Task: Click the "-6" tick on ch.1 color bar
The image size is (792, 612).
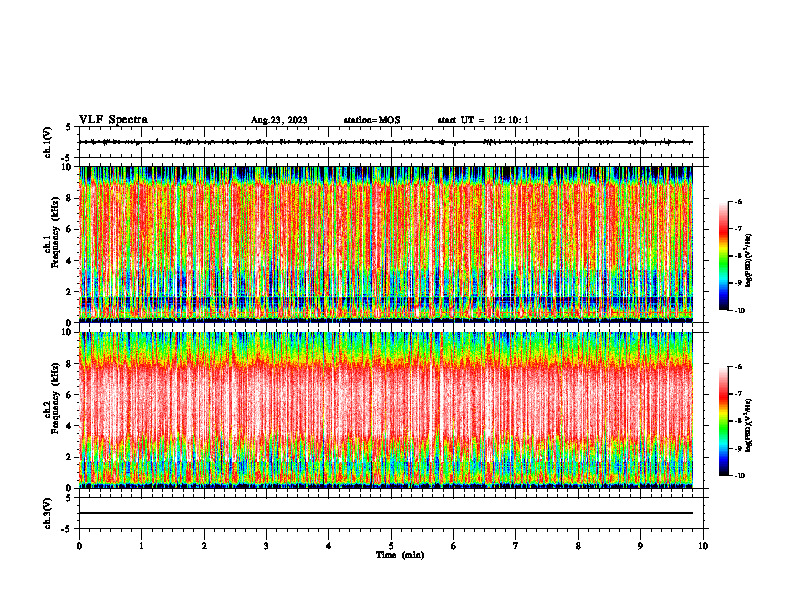Action: (738, 202)
